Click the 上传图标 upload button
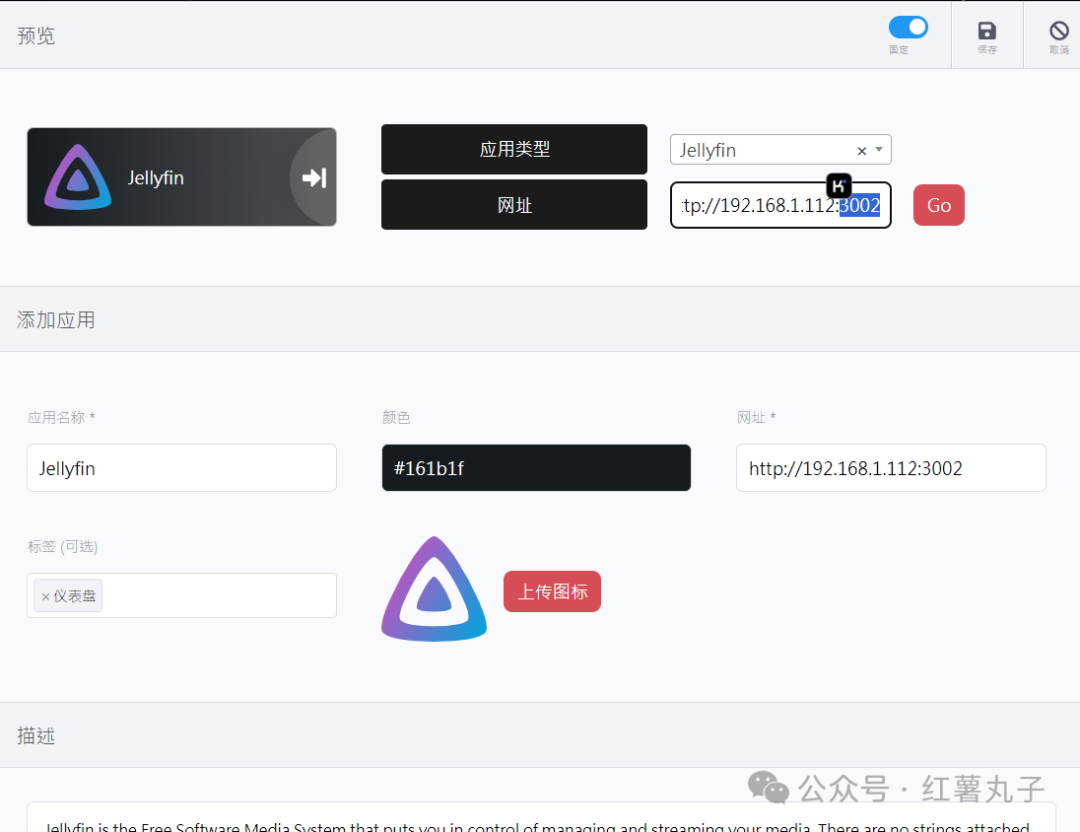 coord(552,592)
